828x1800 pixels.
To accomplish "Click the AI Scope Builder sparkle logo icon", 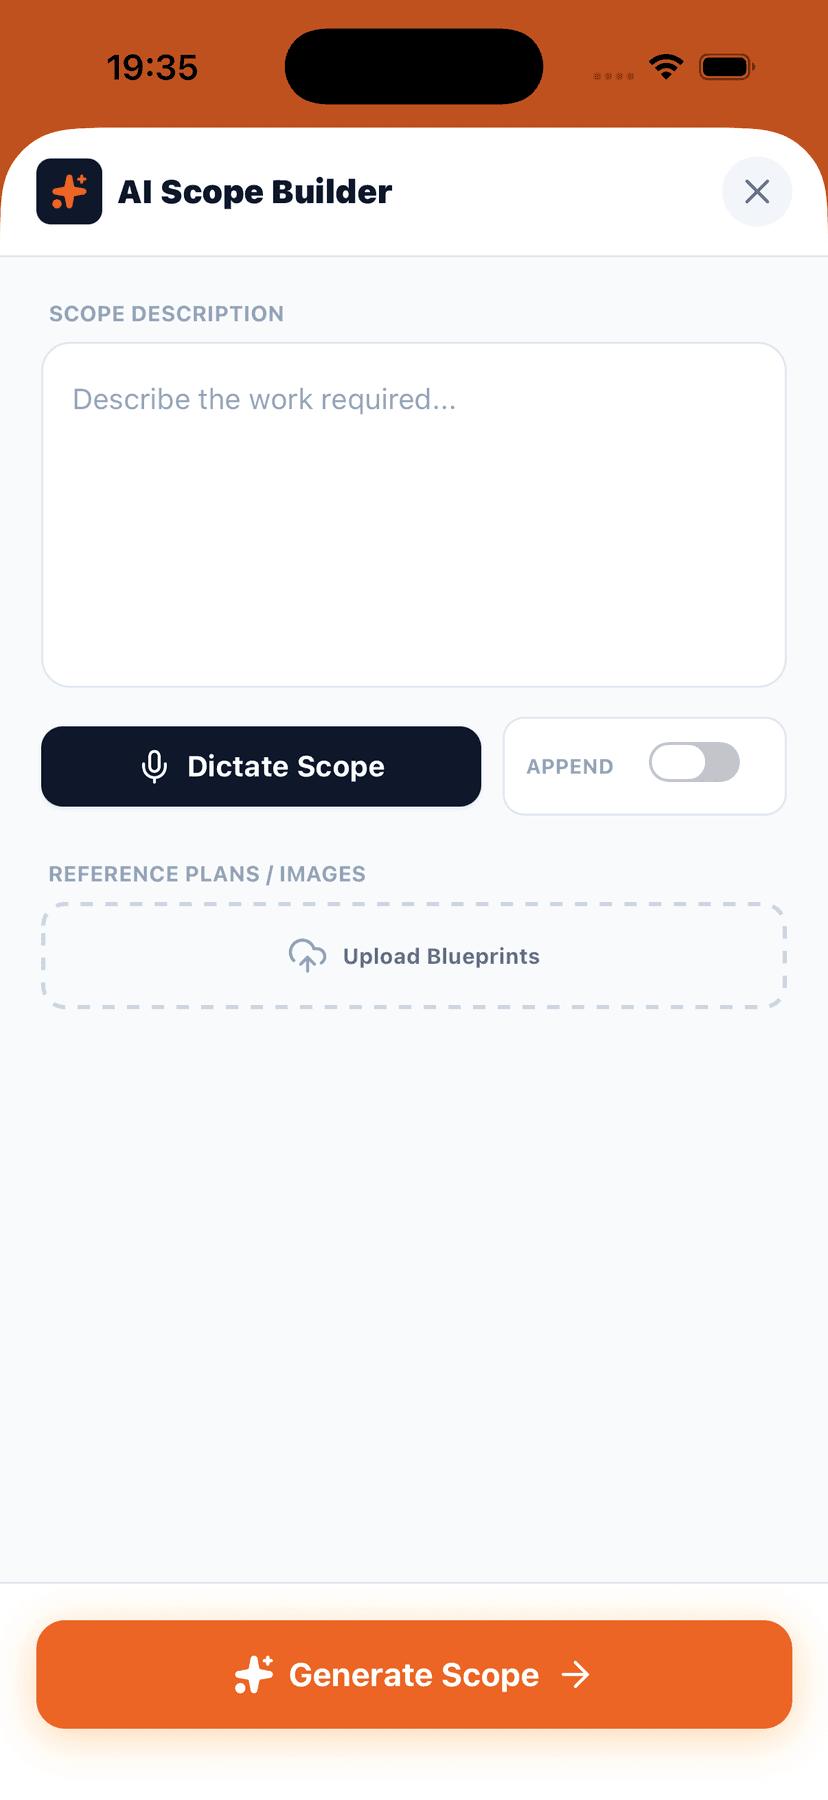I will point(69,191).
